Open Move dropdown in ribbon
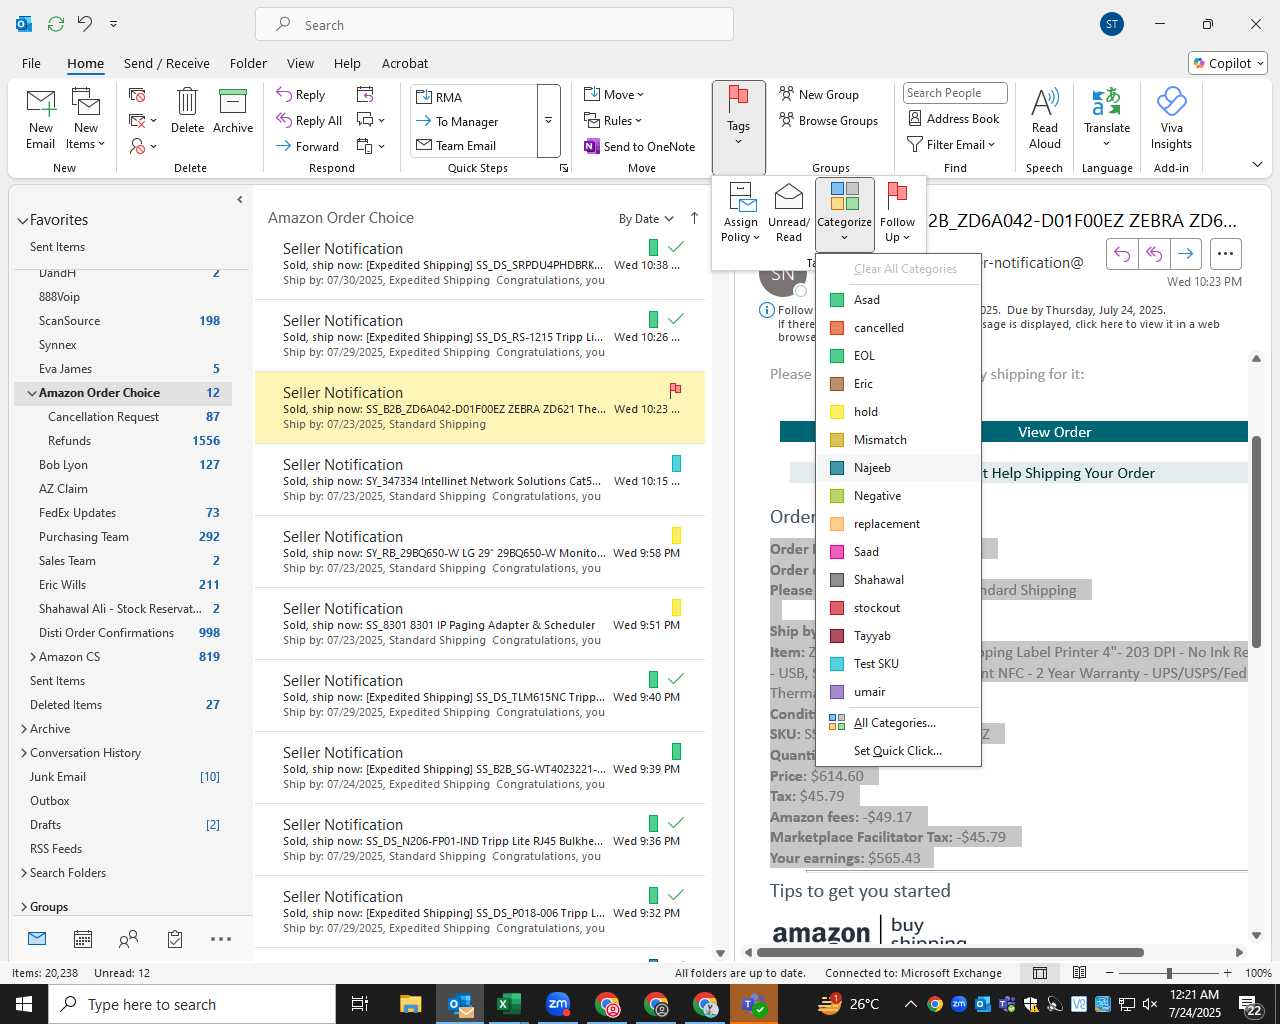 tap(614, 94)
